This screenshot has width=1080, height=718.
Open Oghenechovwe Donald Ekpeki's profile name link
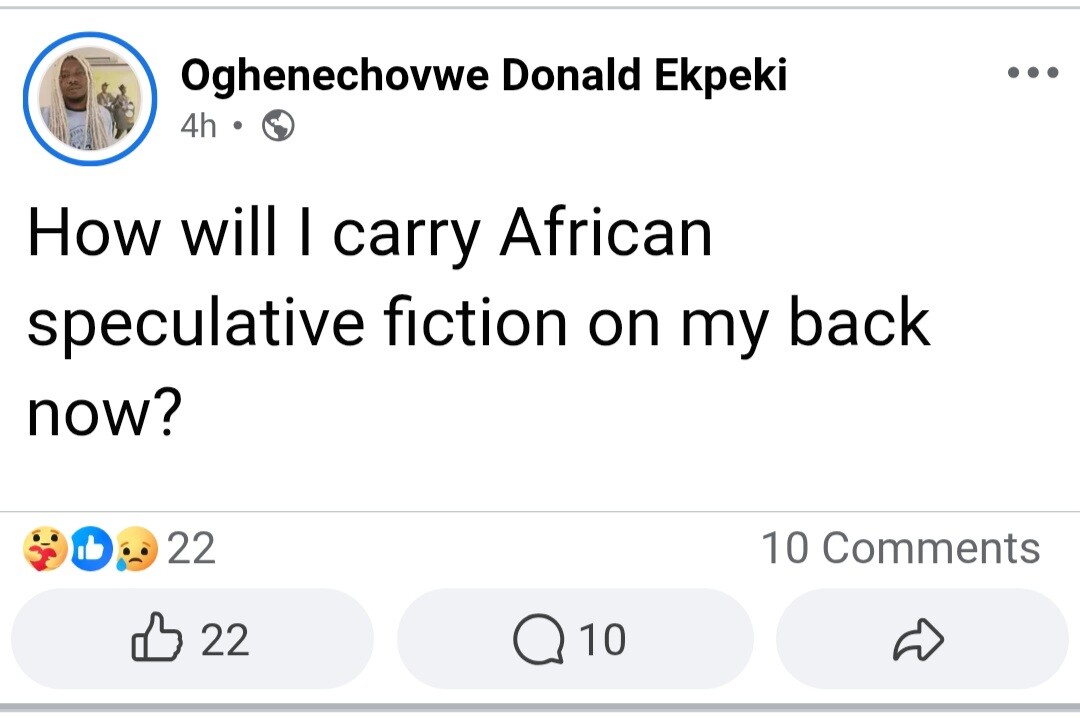(x=483, y=75)
